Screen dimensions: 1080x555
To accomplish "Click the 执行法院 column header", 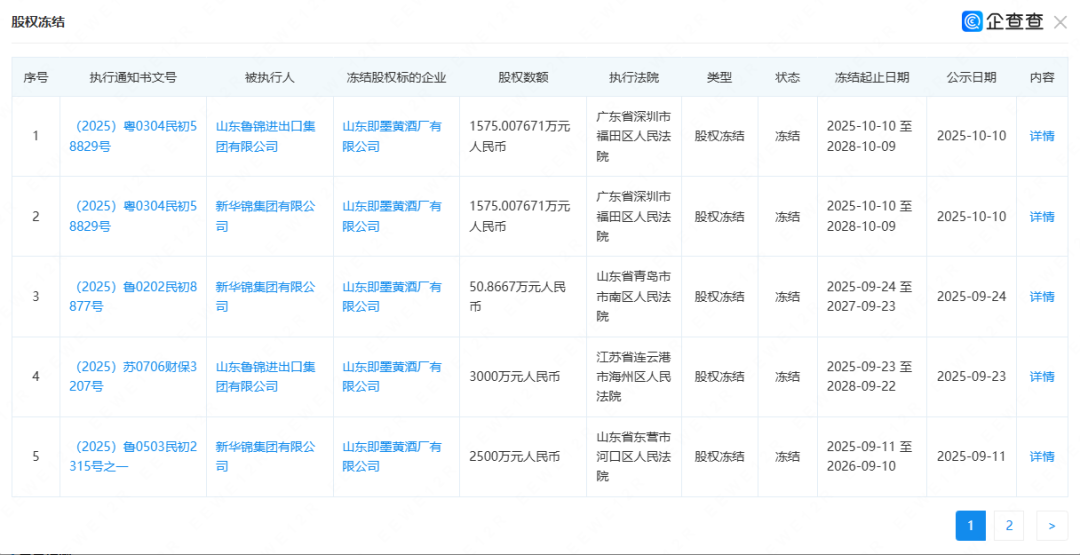I will point(634,77).
